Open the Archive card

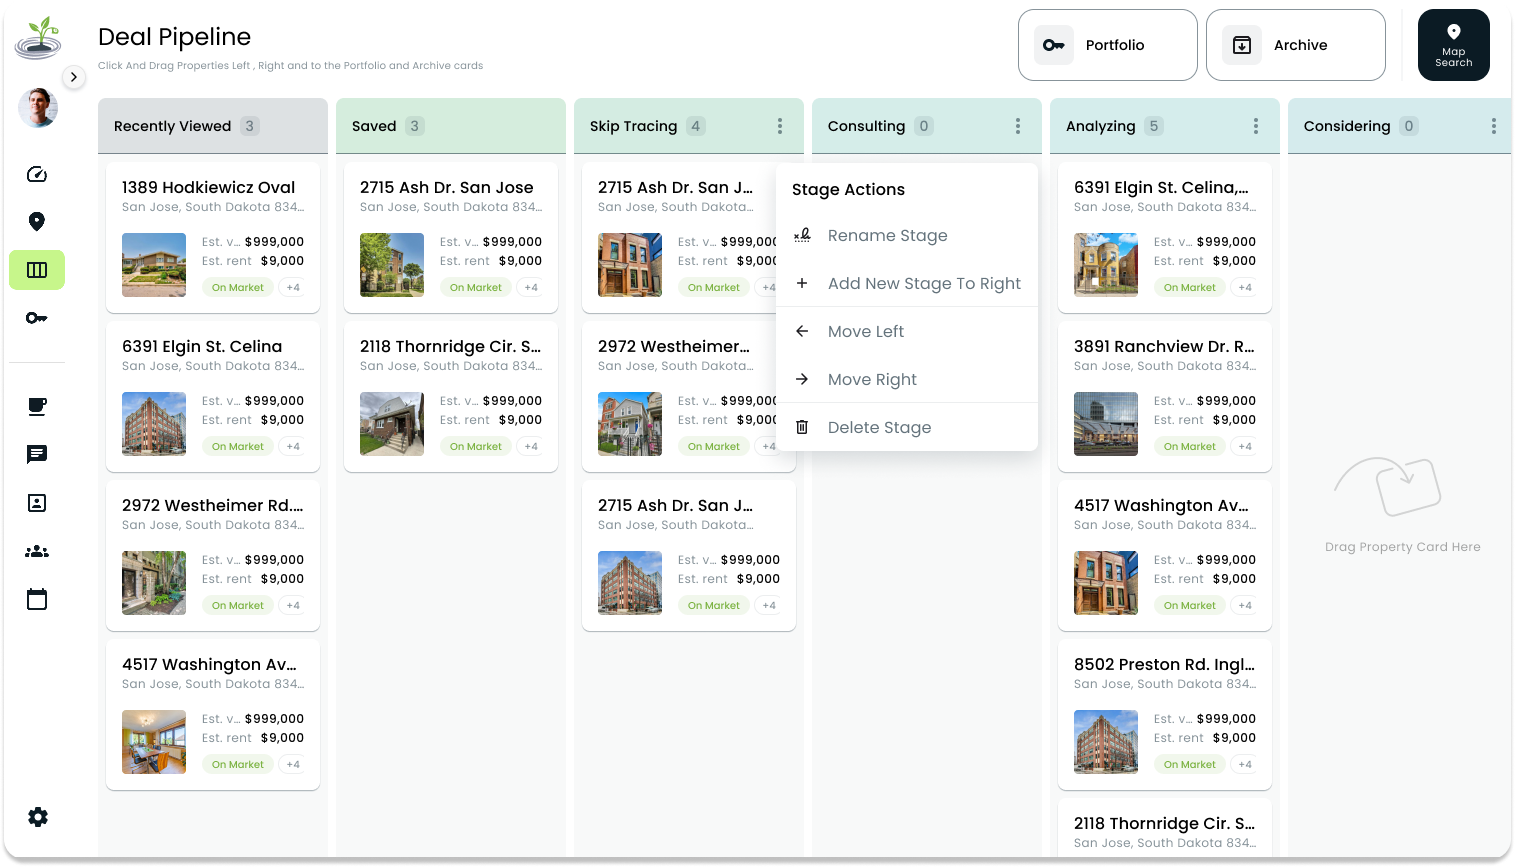[1296, 45]
